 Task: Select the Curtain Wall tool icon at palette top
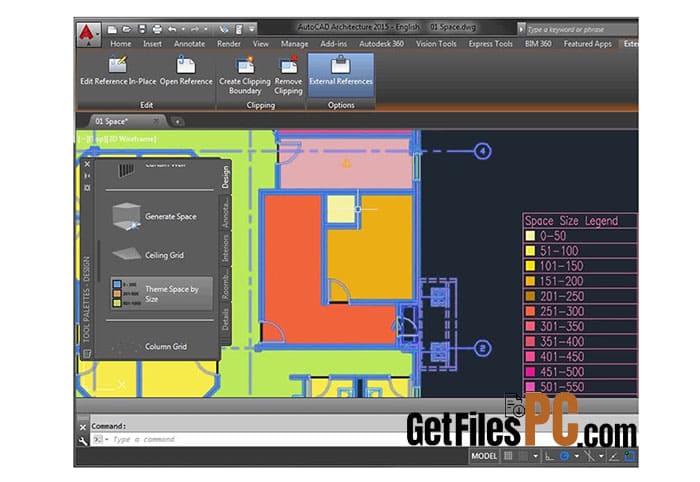pos(126,169)
